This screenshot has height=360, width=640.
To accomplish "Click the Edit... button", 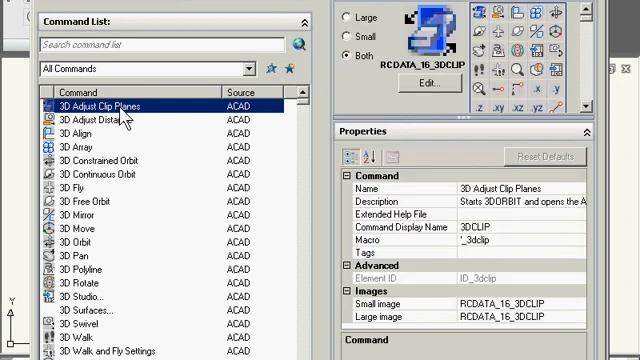I will (430, 83).
